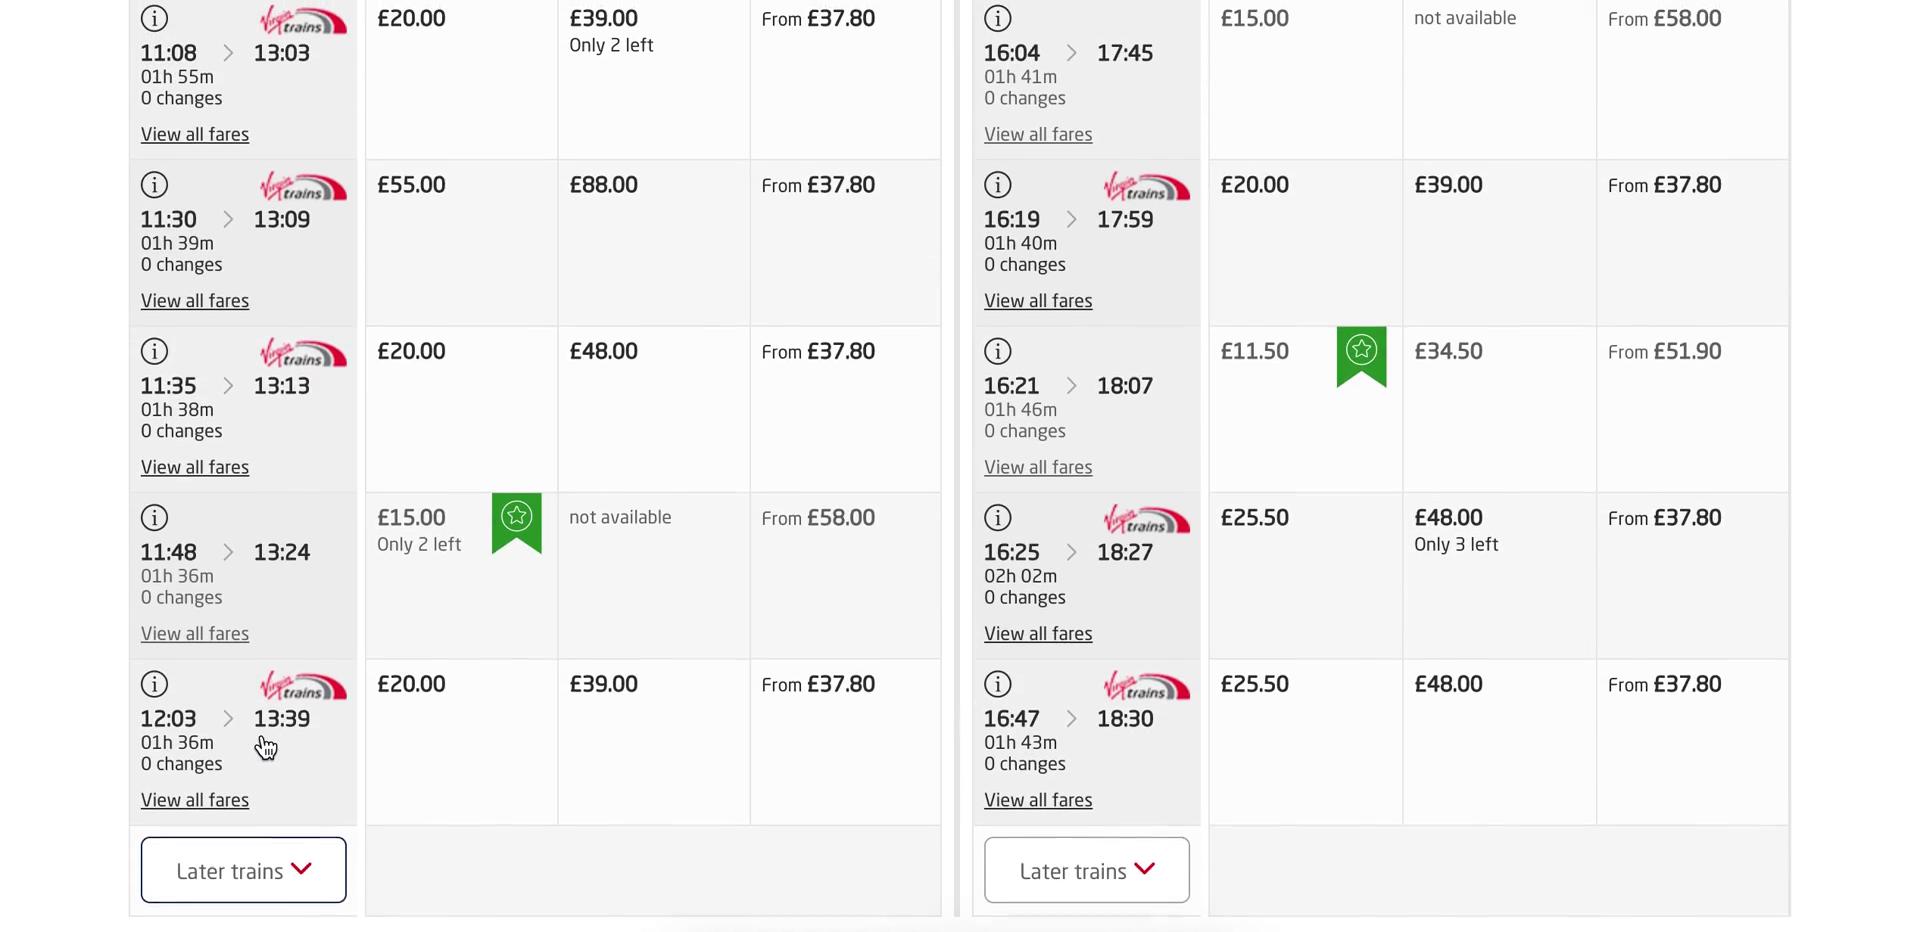Image resolution: width=1920 pixels, height=932 pixels.
Task: Click the chevron inside the left Later trains button
Action: (301, 869)
